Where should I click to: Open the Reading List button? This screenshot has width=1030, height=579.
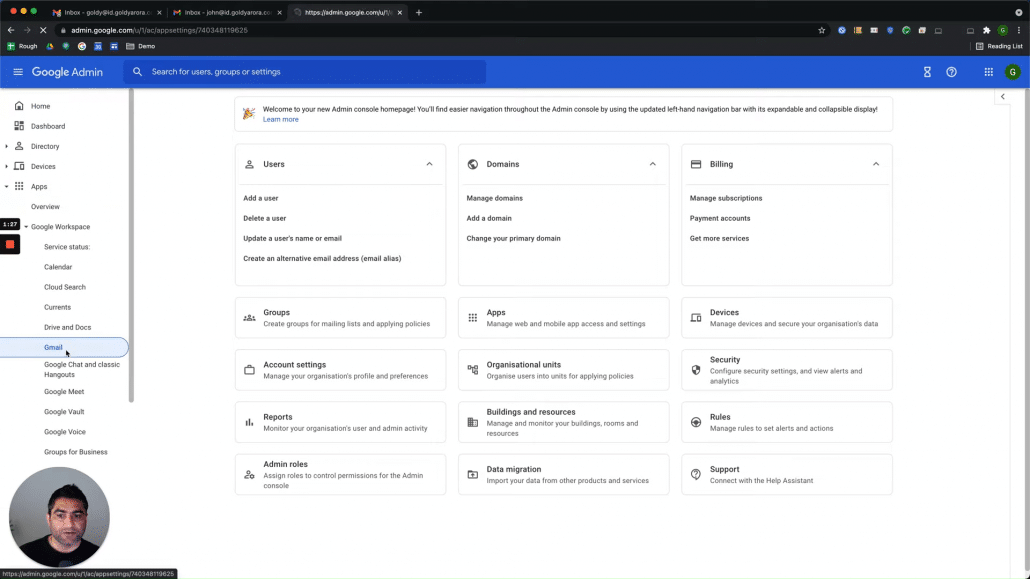pos(999,46)
